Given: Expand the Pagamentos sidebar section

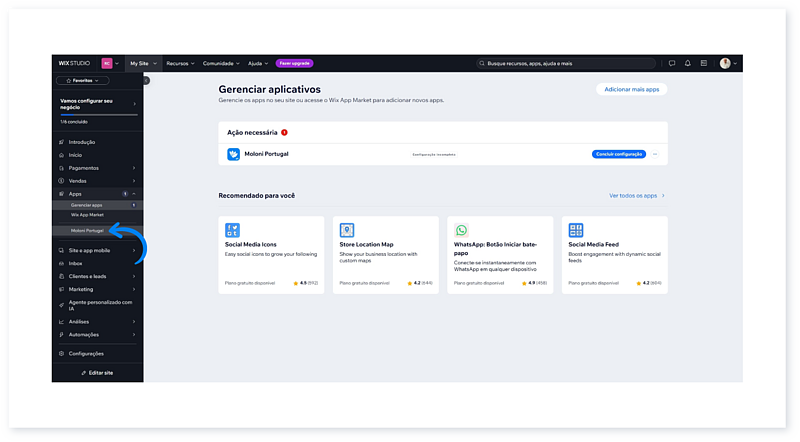Looking at the screenshot, I should click(134, 168).
